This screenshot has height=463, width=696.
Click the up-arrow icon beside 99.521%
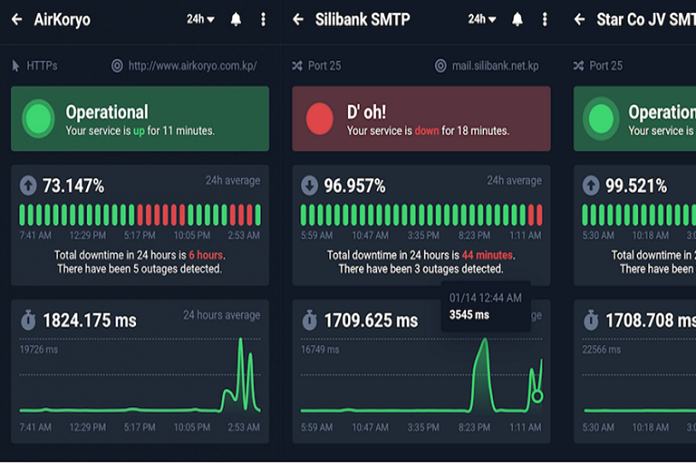(x=591, y=186)
